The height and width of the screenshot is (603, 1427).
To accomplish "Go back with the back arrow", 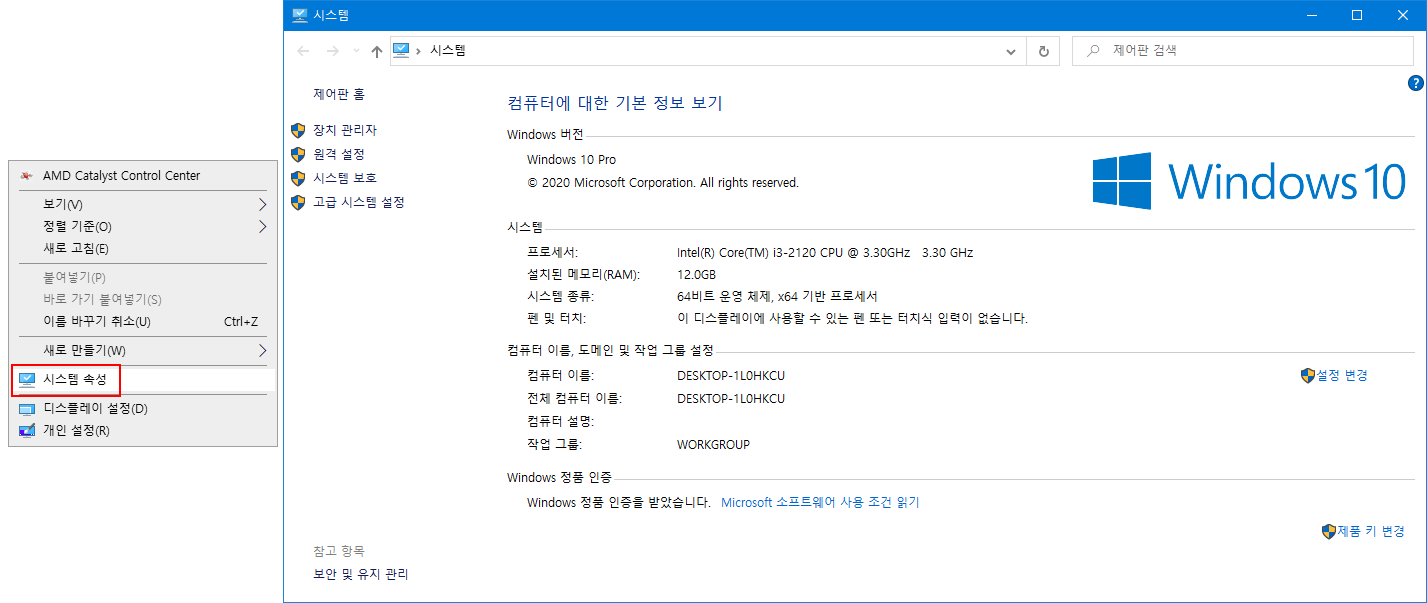I will [x=304, y=51].
